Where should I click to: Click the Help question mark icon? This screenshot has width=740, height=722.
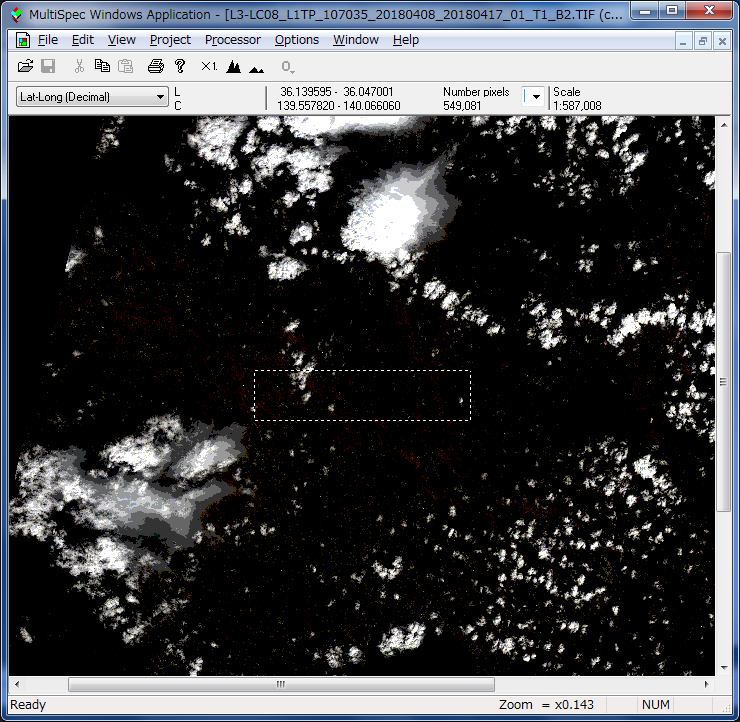[x=180, y=66]
